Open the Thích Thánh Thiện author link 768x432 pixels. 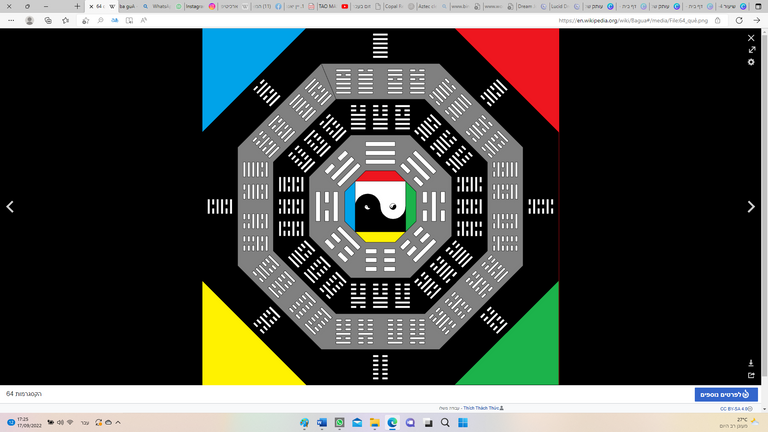pyautogui.click(x=482, y=409)
